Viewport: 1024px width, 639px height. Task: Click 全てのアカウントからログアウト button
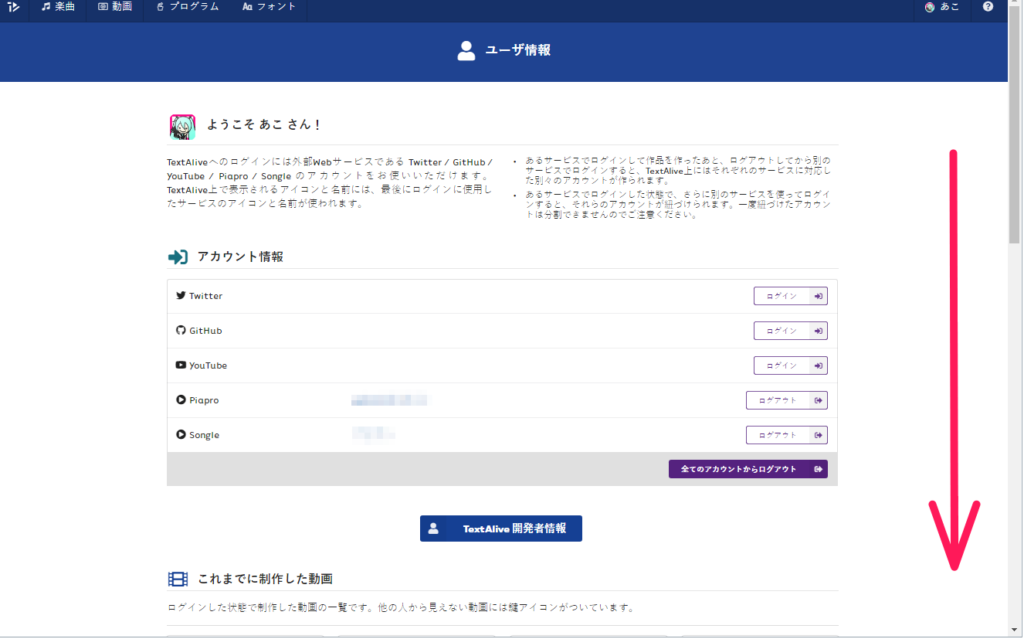point(748,468)
